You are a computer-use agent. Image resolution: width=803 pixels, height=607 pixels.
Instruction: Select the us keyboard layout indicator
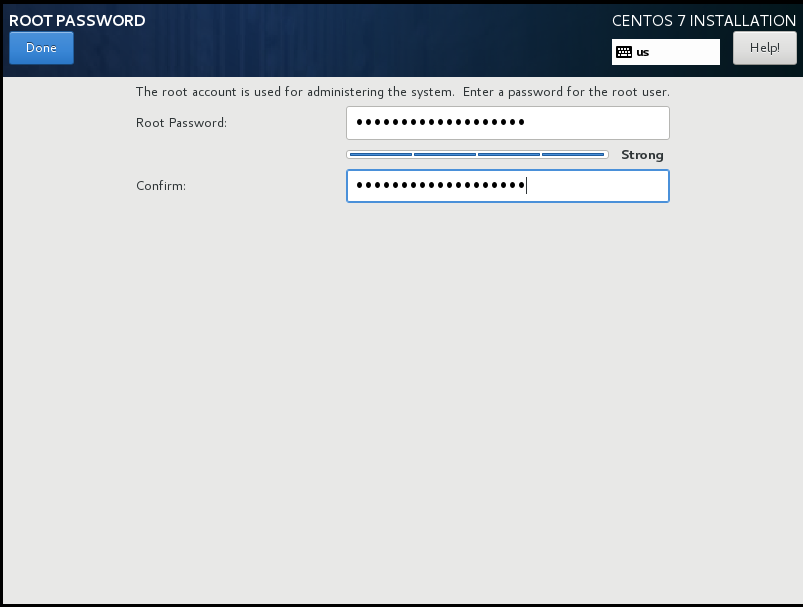[x=666, y=52]
